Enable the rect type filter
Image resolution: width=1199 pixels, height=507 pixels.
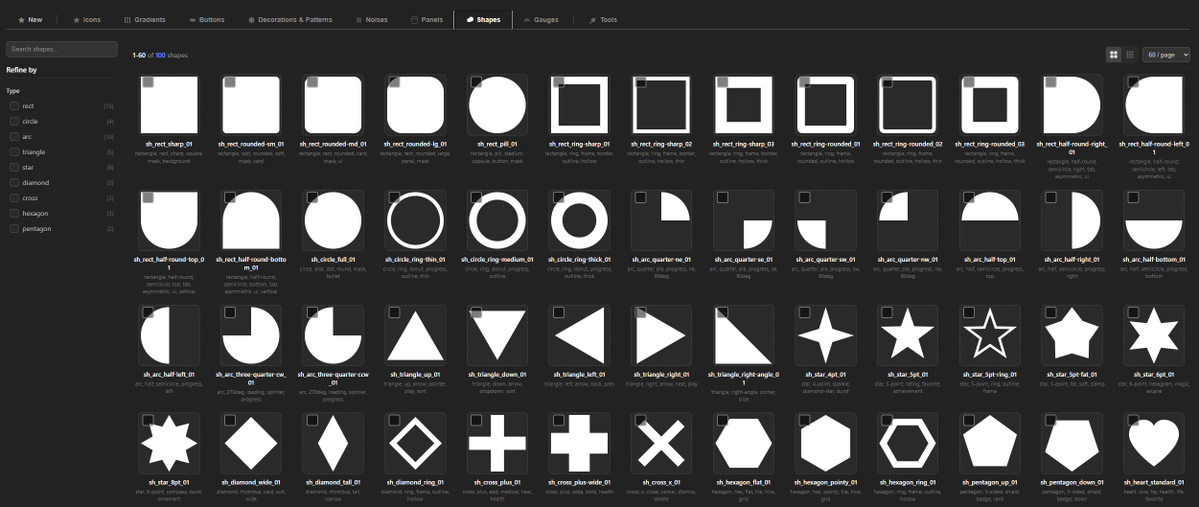(x=15, y=106)
